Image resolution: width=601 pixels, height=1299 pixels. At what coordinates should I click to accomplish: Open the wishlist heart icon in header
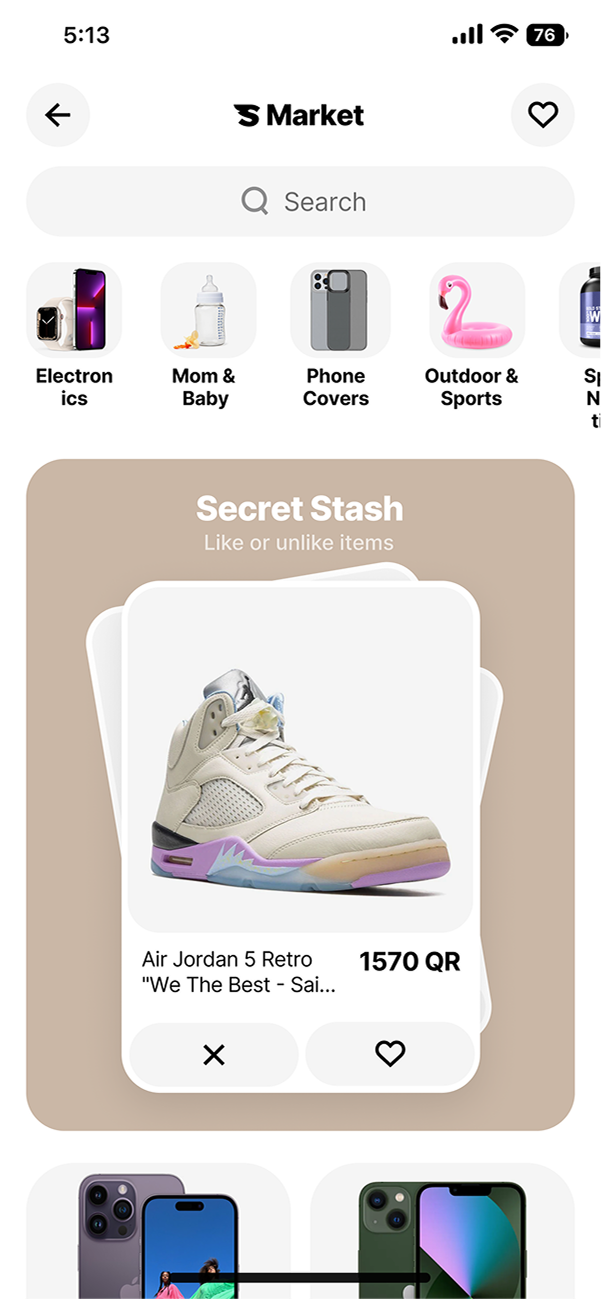click(543, 115)
